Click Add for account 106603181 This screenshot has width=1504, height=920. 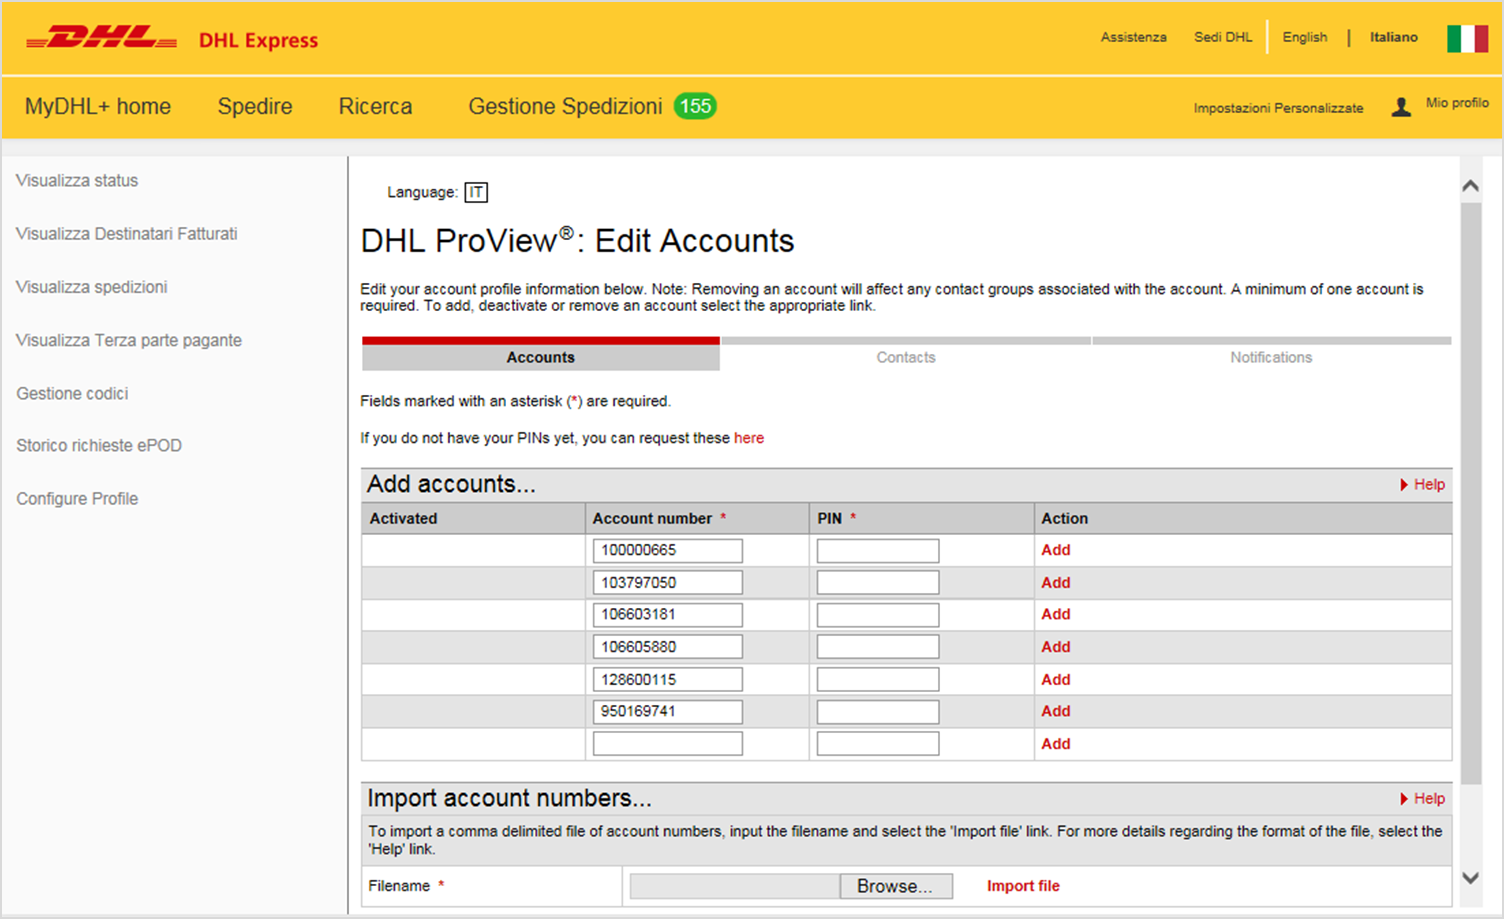1056,614
